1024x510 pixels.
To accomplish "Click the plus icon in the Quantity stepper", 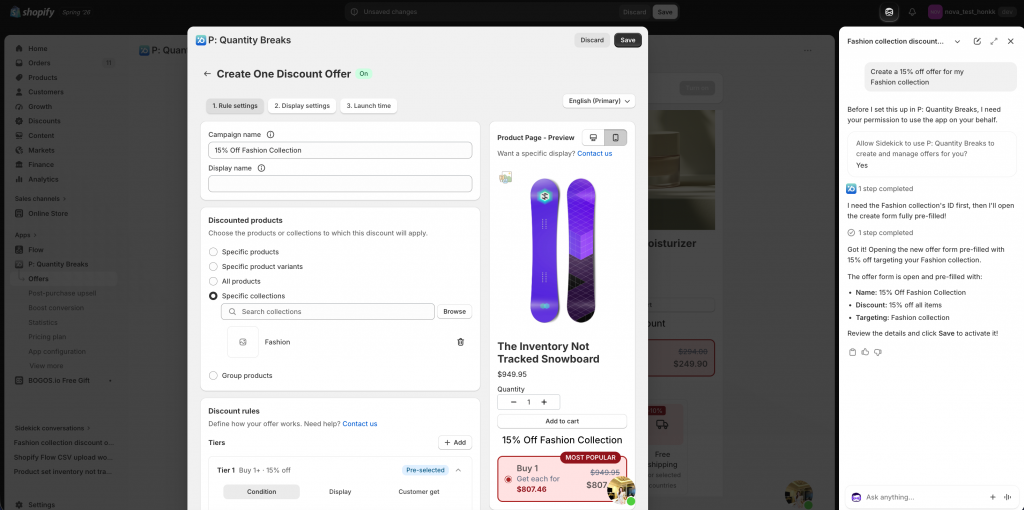I will (x=544, y=402).
